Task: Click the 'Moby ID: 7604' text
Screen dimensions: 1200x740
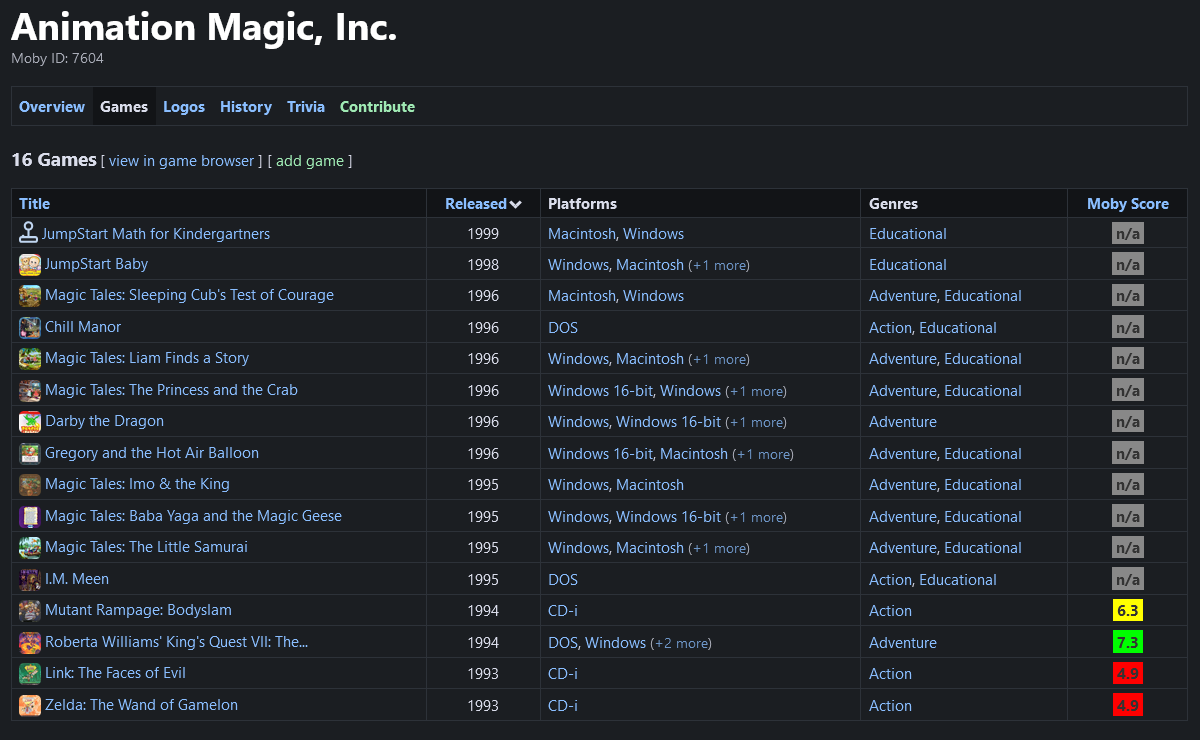Action: 57,58
